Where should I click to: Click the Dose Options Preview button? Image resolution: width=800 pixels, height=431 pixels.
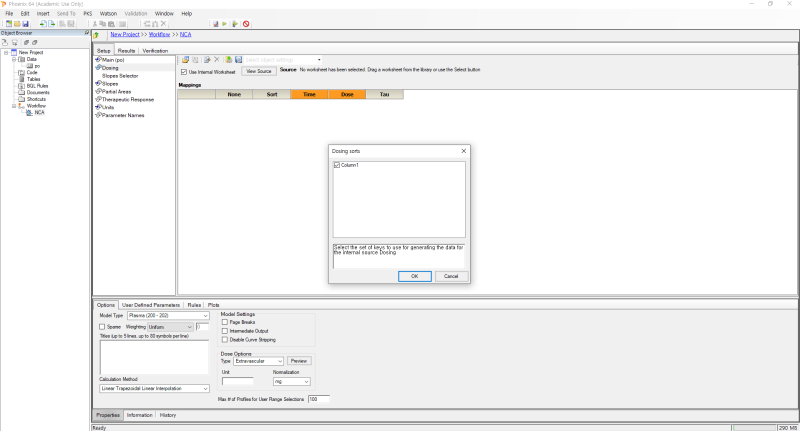coord(299,361)
